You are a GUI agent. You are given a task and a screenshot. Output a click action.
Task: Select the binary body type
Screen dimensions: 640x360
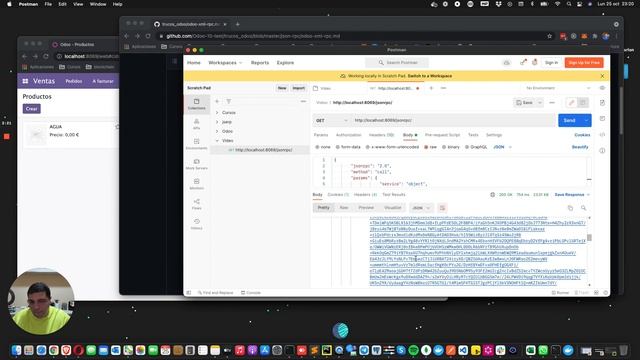(451, 147)
